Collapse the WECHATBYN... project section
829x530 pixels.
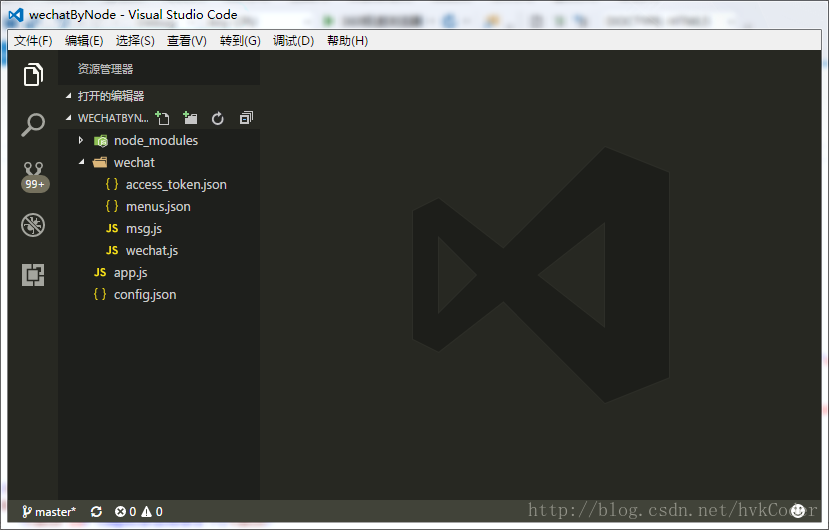(68, 117)
